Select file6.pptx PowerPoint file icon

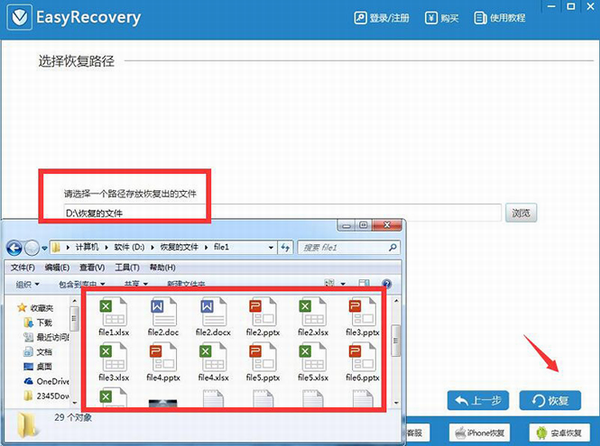point(362,362)
